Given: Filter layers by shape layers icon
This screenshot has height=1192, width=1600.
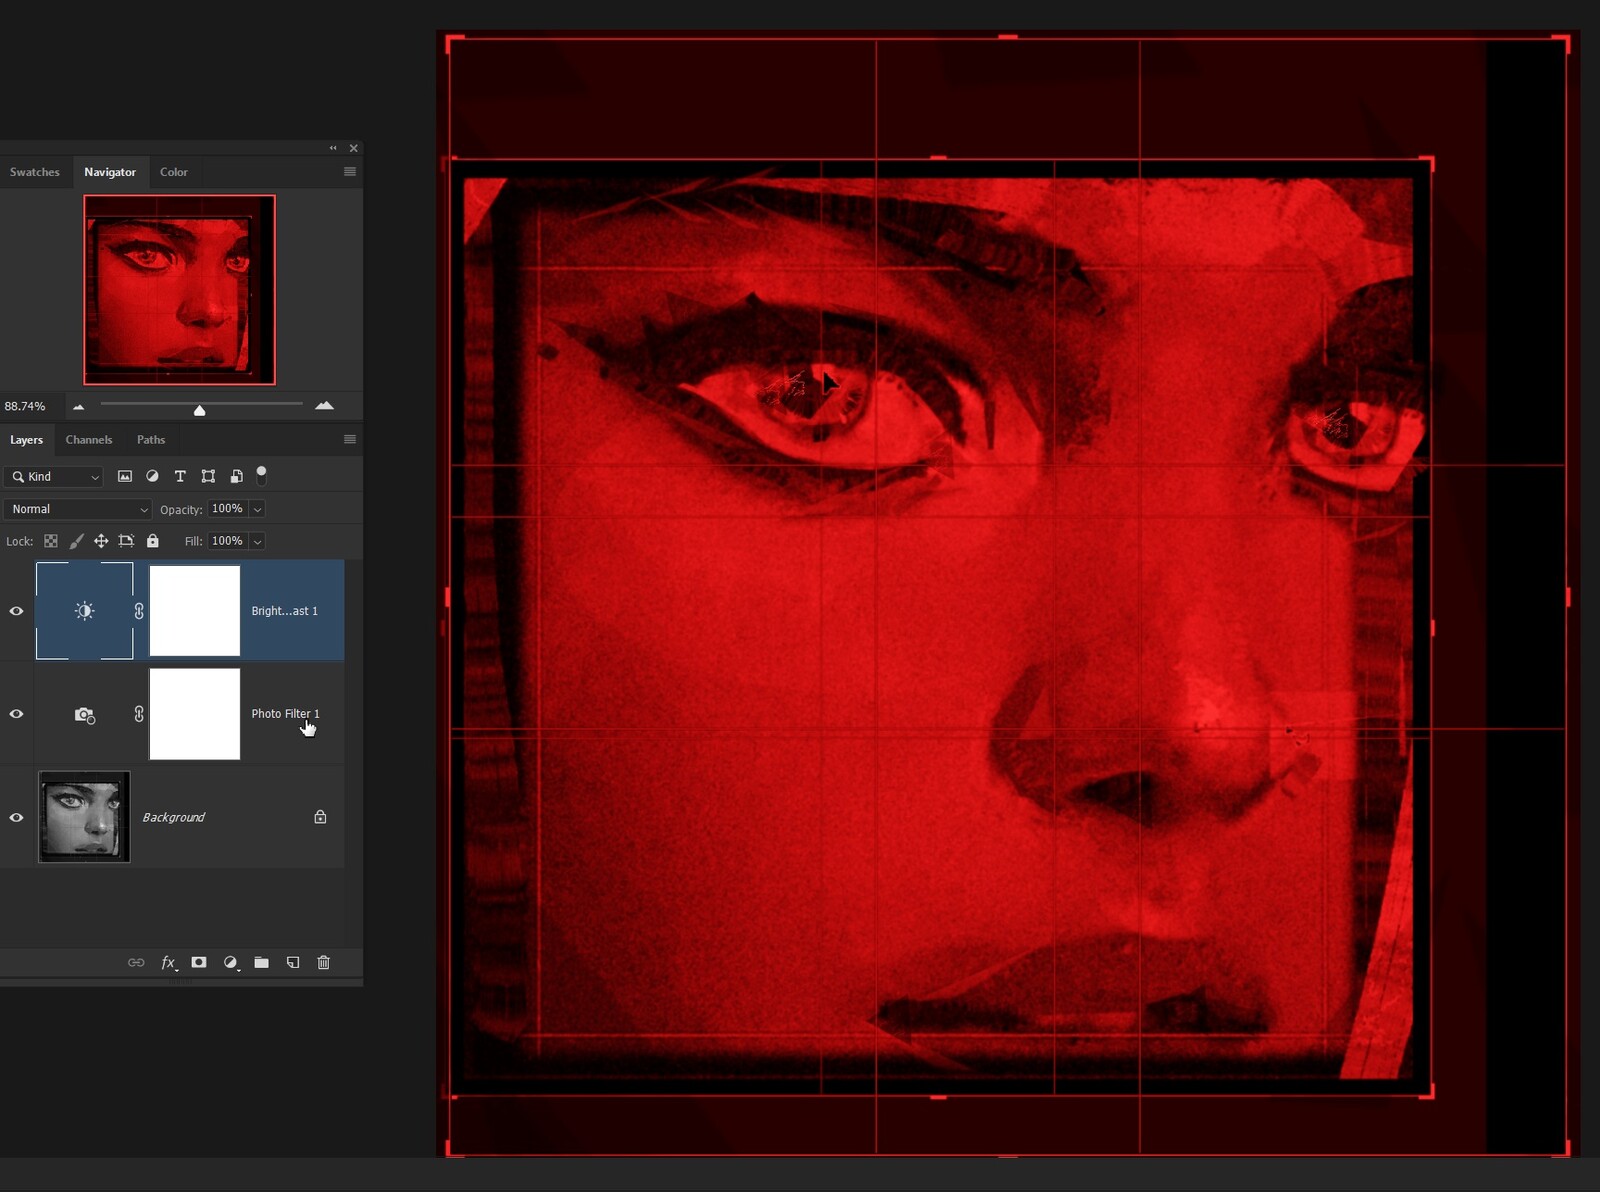Looking at the screenshot, I should point(208,477).
